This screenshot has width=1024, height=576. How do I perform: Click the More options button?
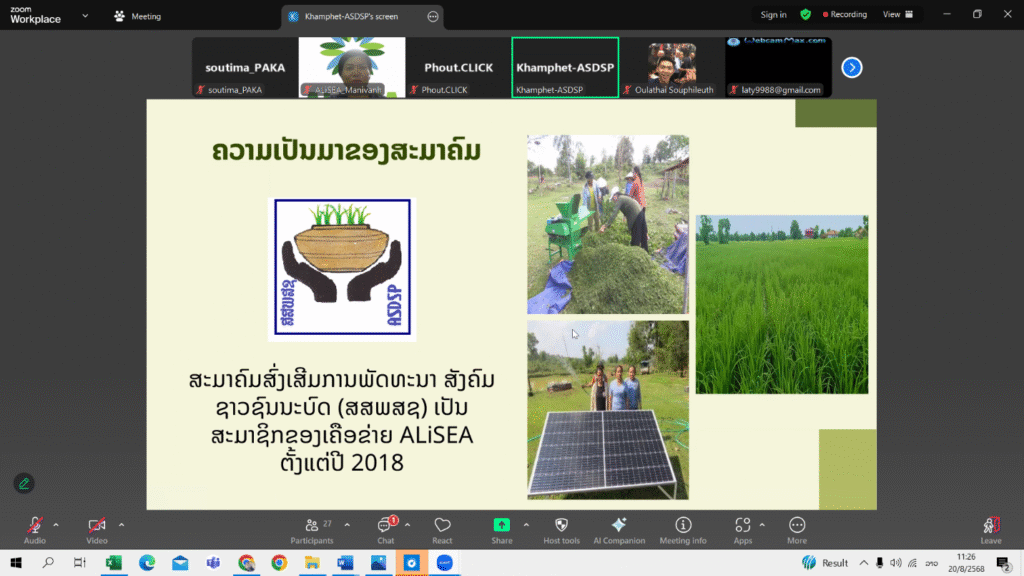(797, 530)
